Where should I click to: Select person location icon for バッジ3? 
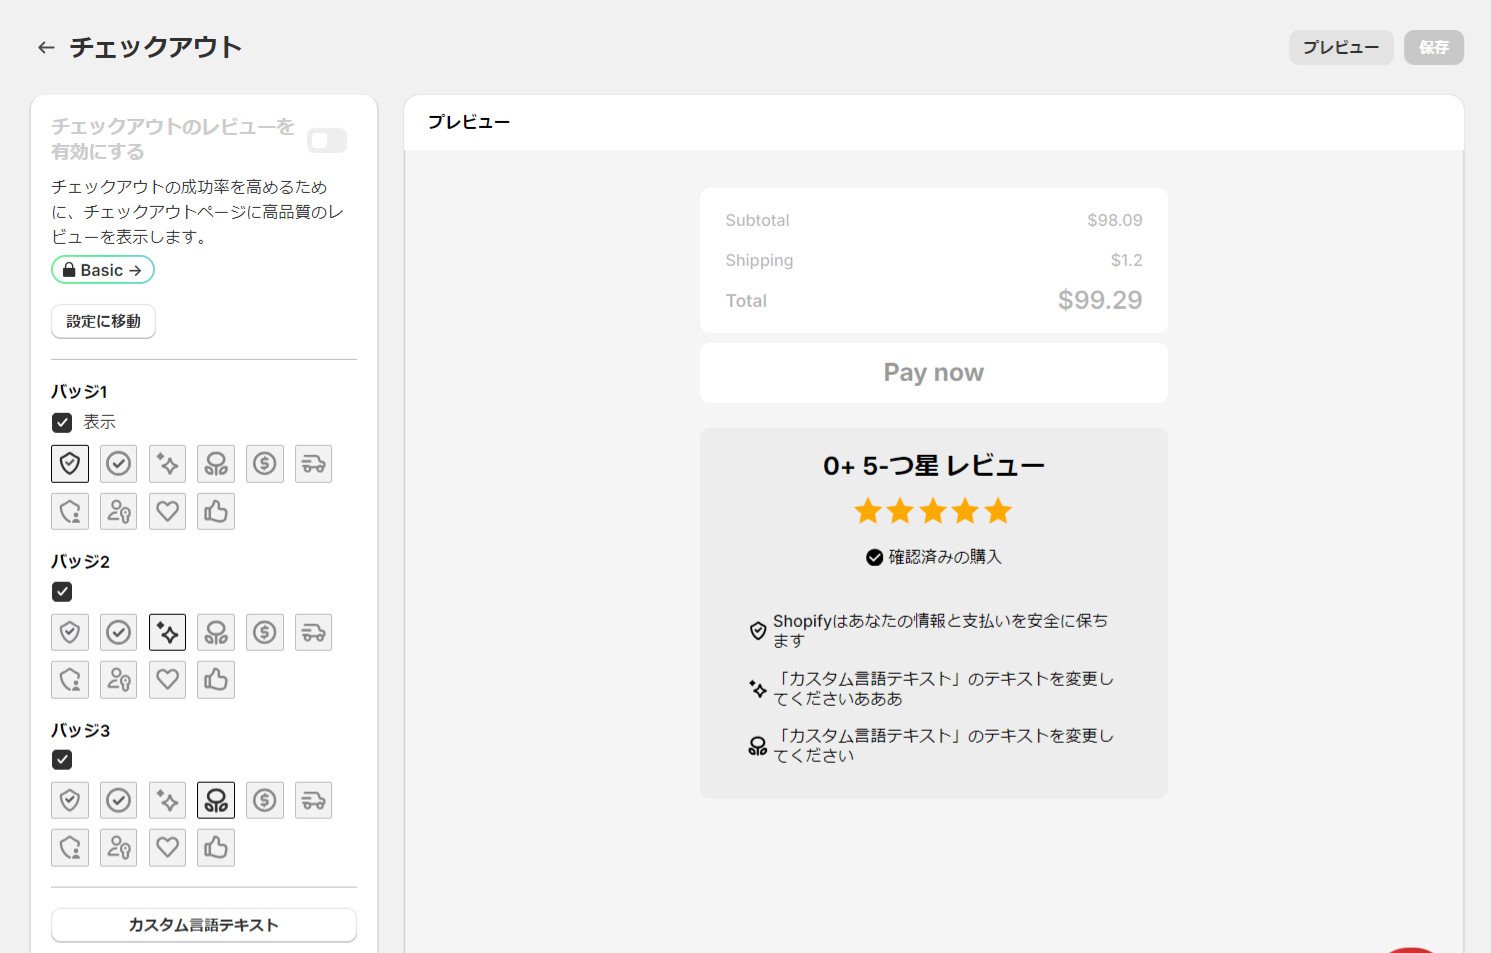119,848
